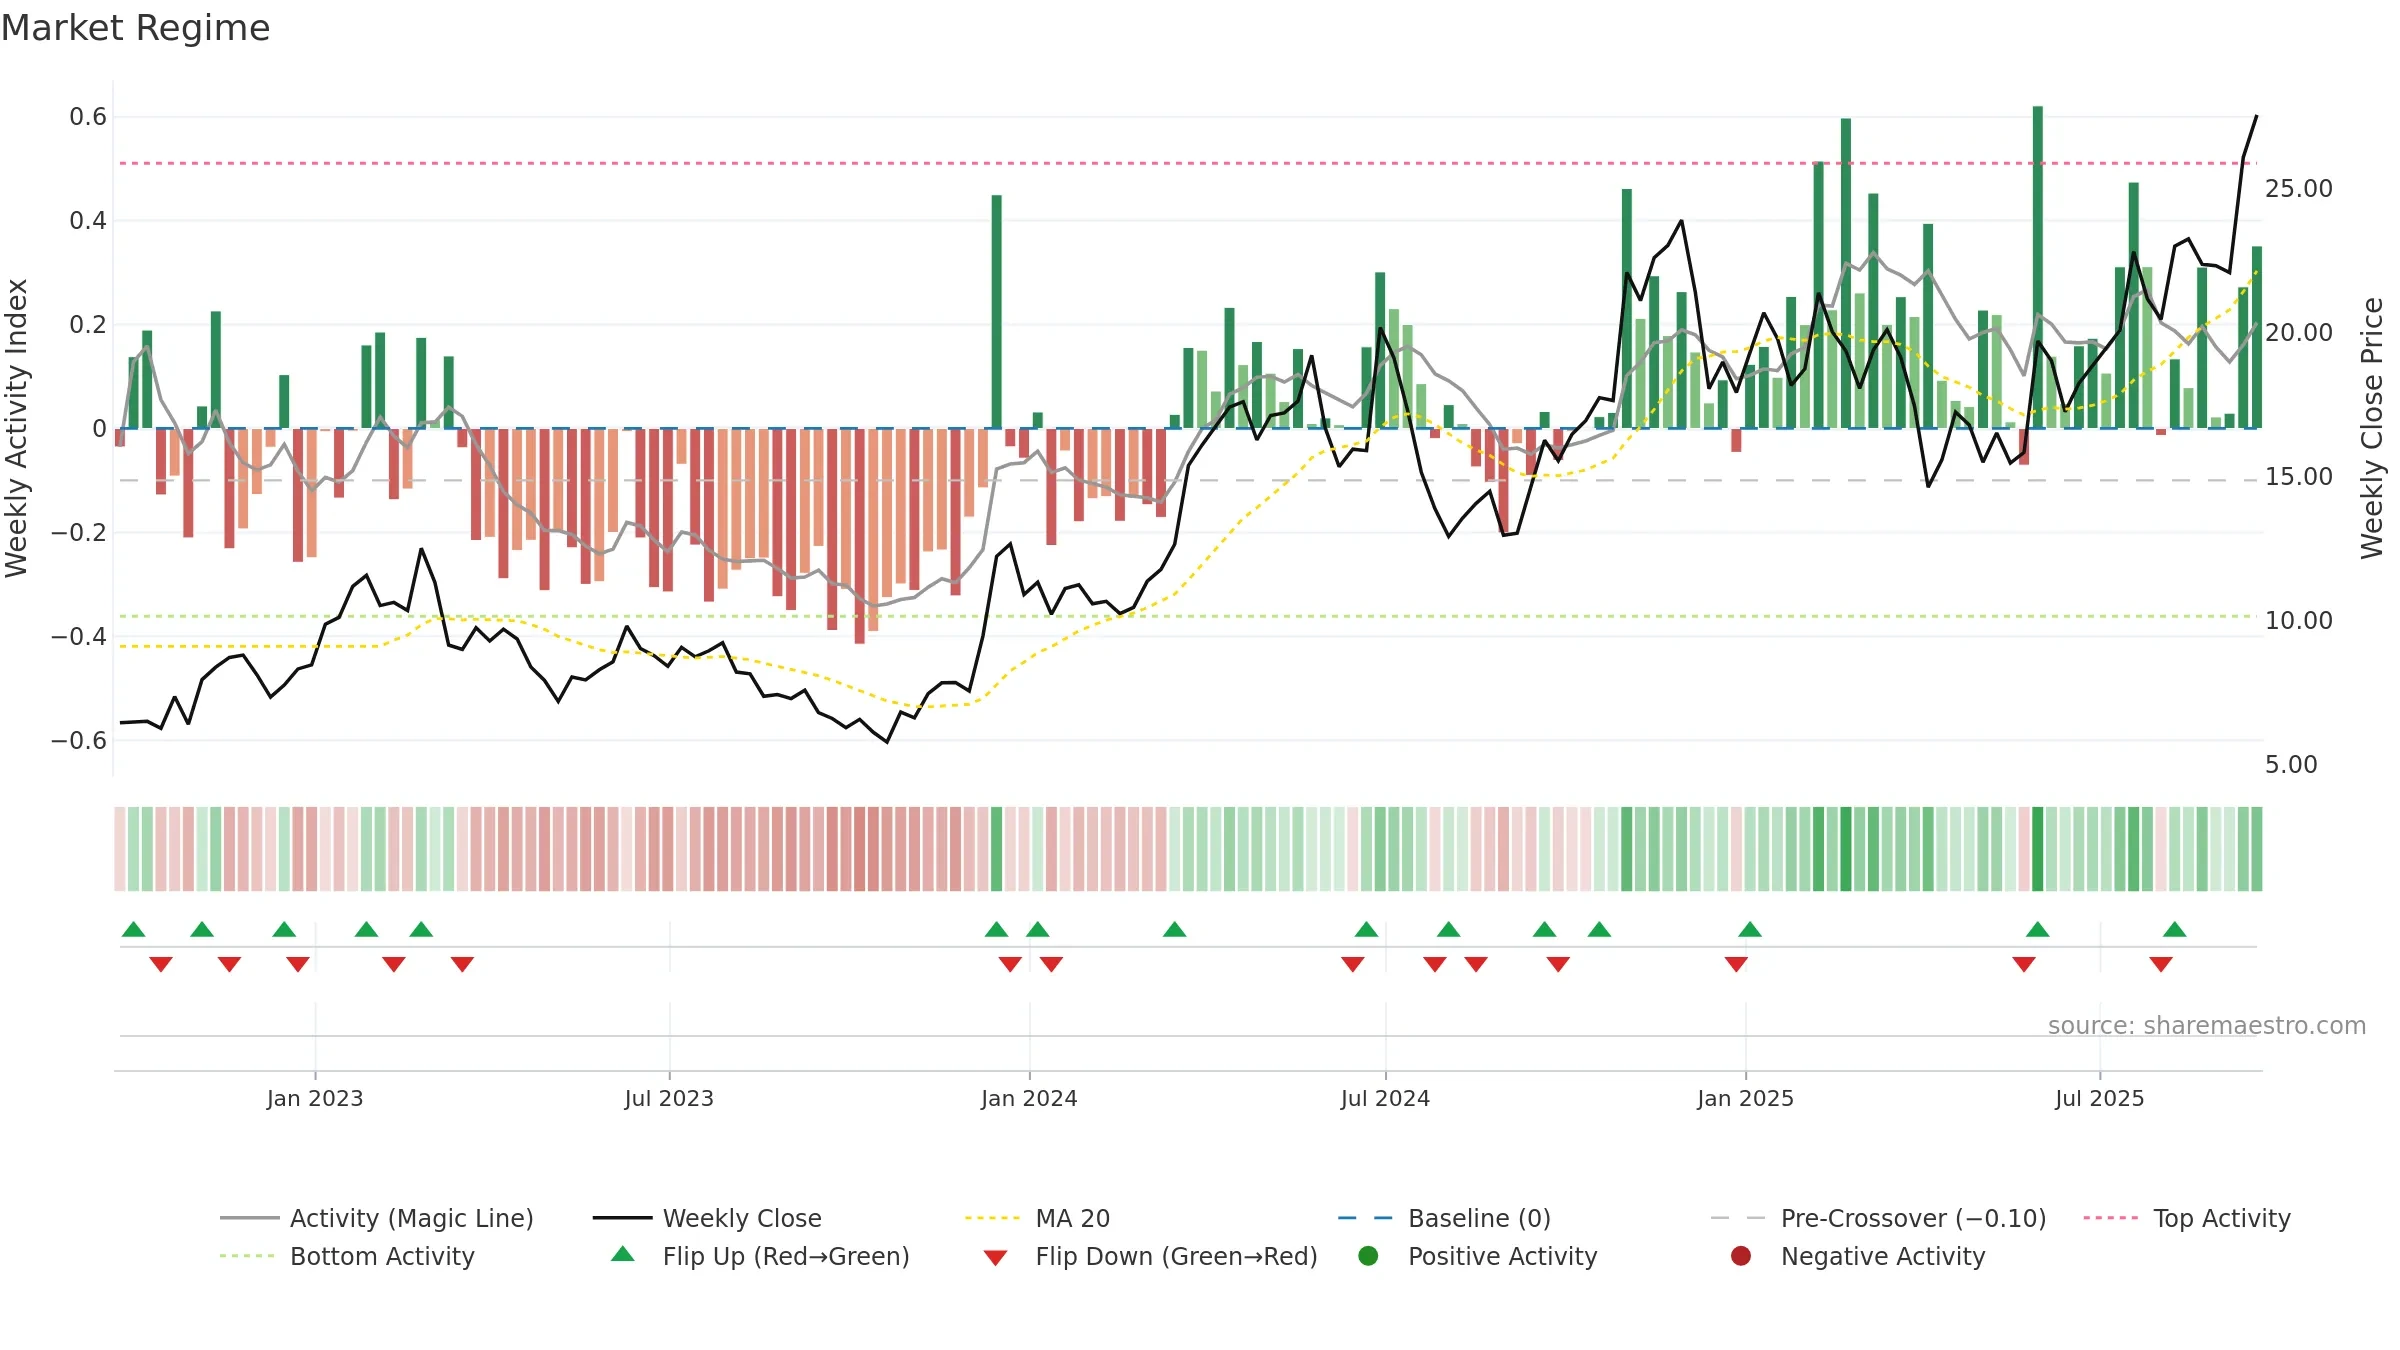
Task: Click the 0.2 activity axis tick
Action: tap(88, 325)
